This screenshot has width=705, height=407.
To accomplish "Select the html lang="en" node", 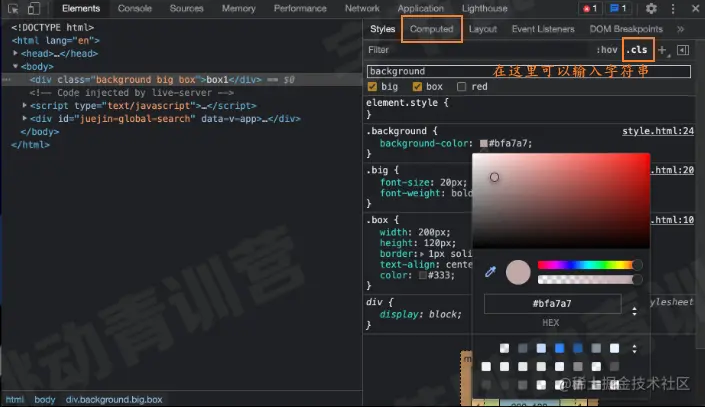I will [x=56, y=40].
